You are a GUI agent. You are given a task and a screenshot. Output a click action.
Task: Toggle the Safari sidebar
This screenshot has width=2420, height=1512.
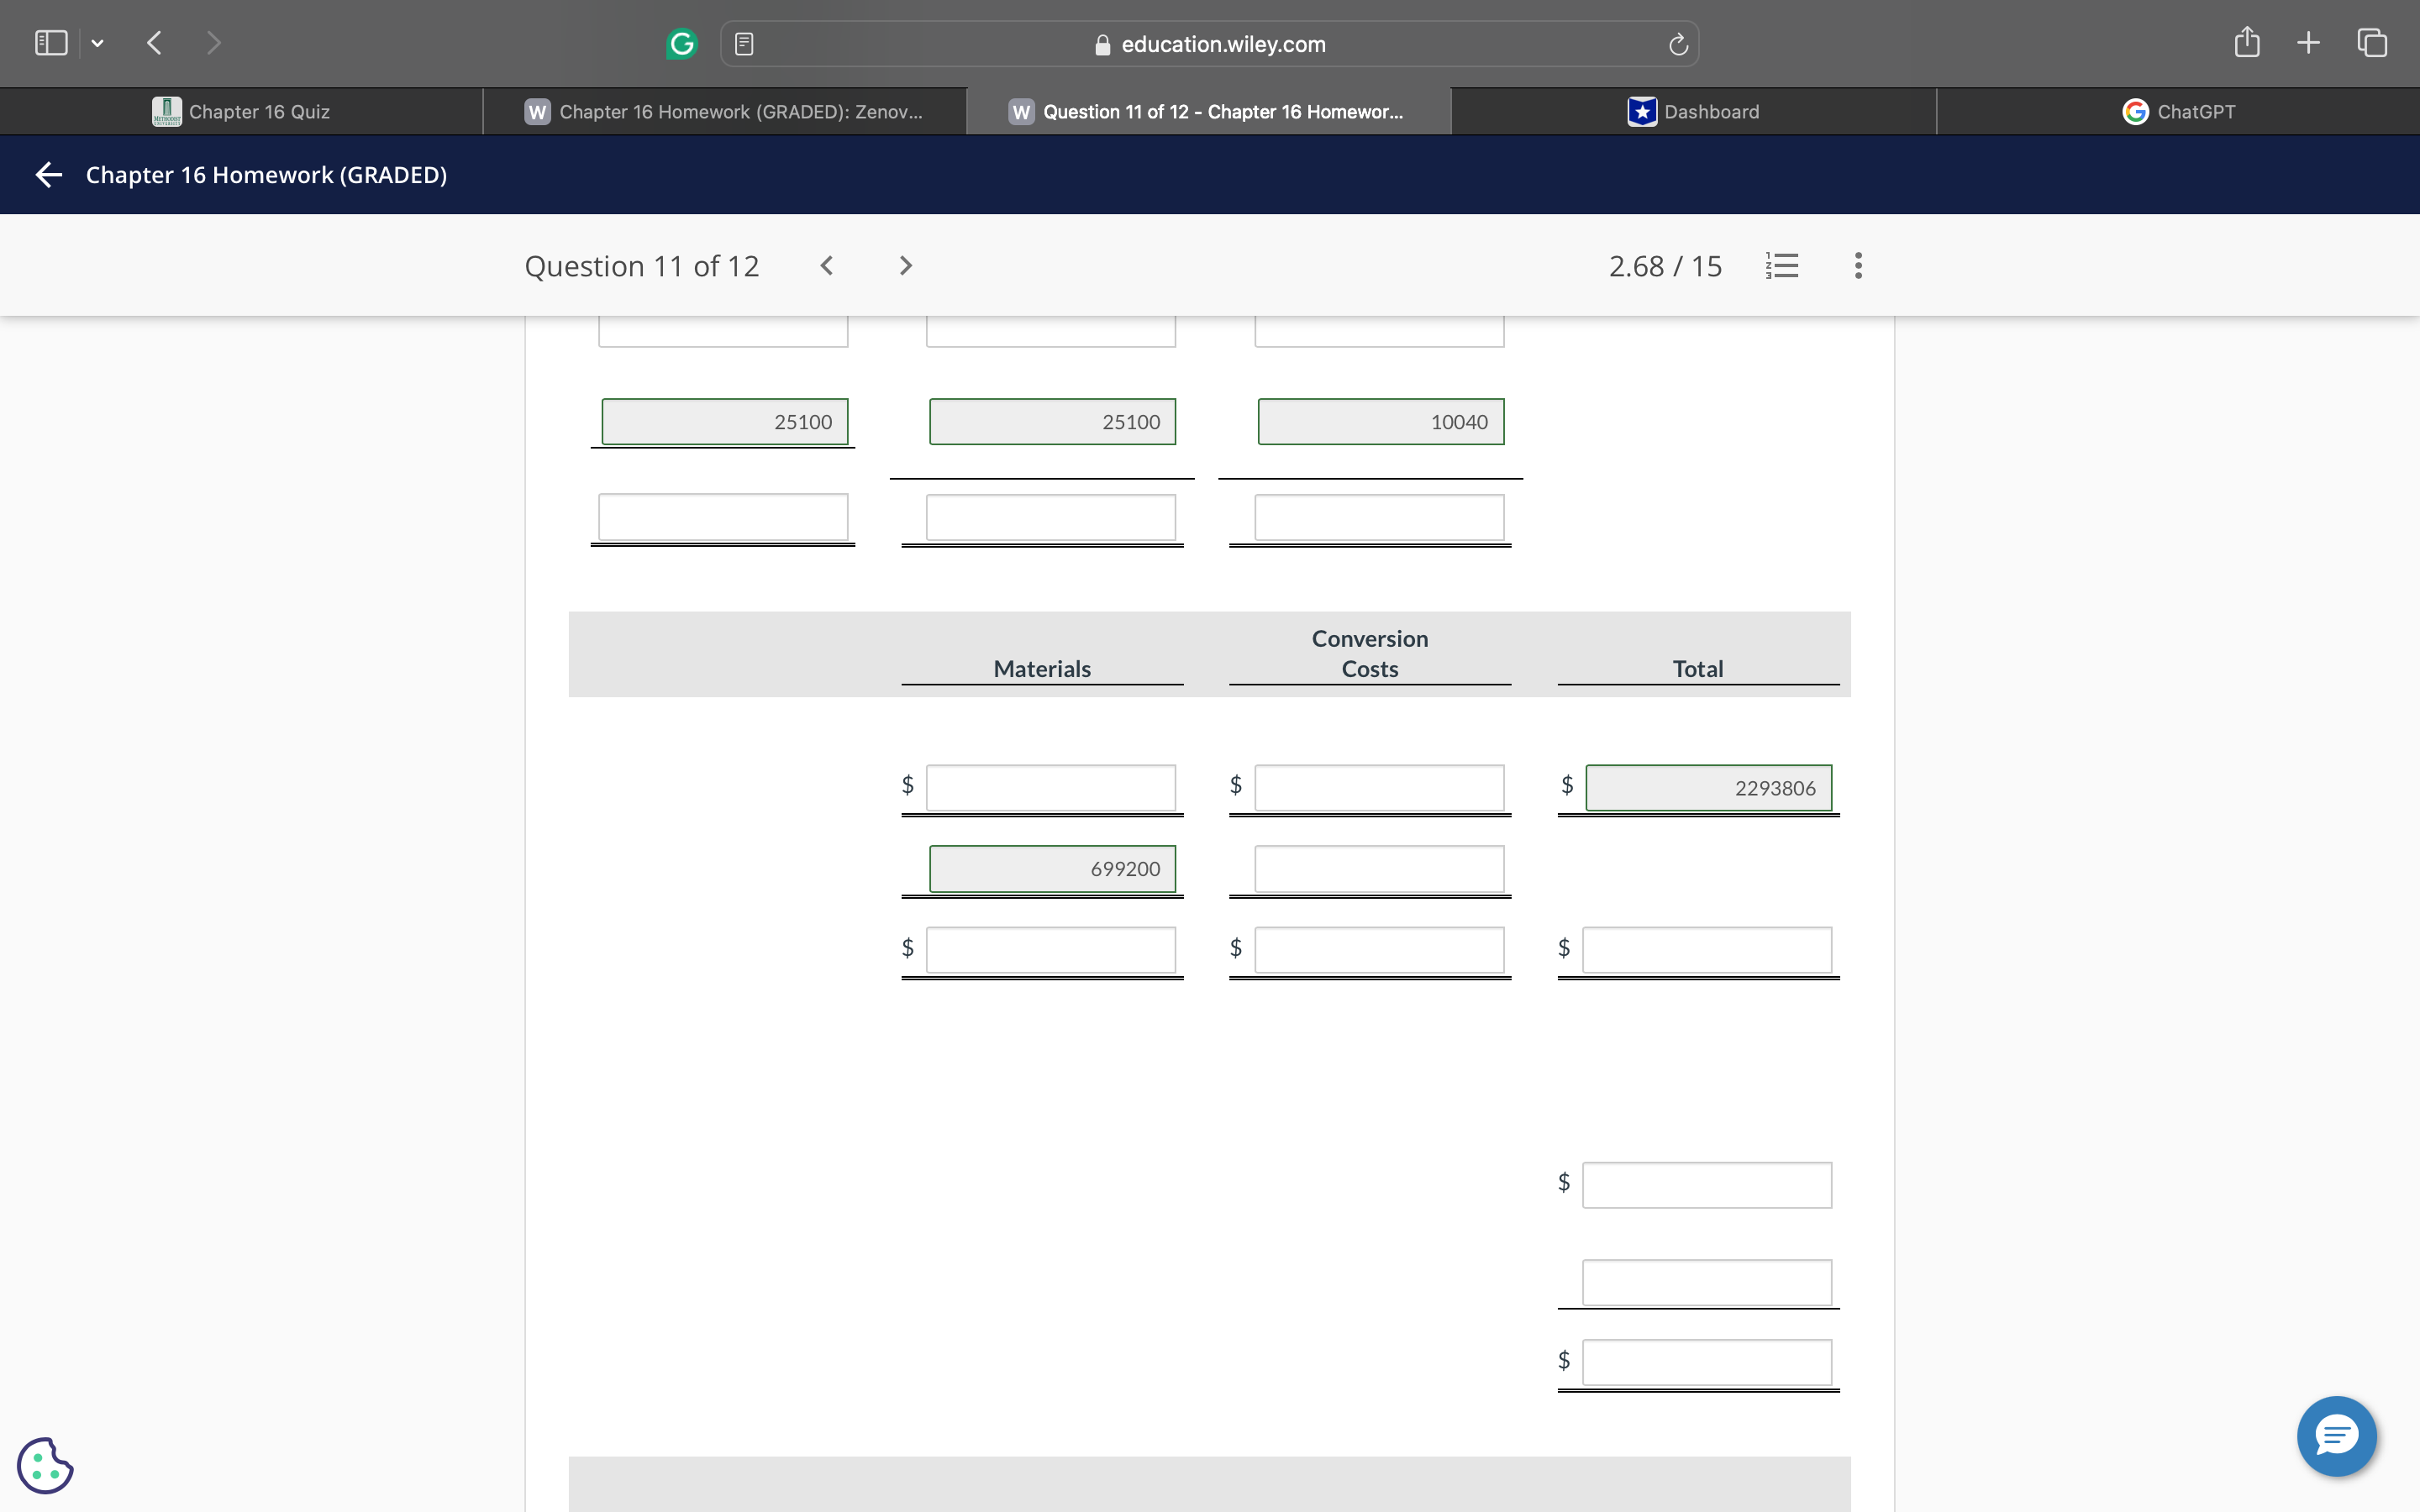coord(51,42)
